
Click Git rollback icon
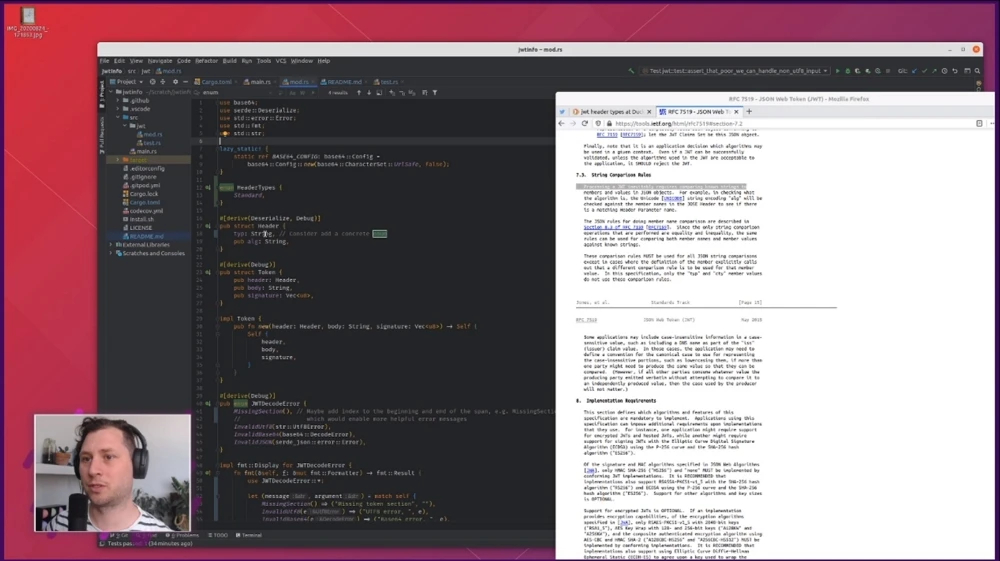coord(955,71)
